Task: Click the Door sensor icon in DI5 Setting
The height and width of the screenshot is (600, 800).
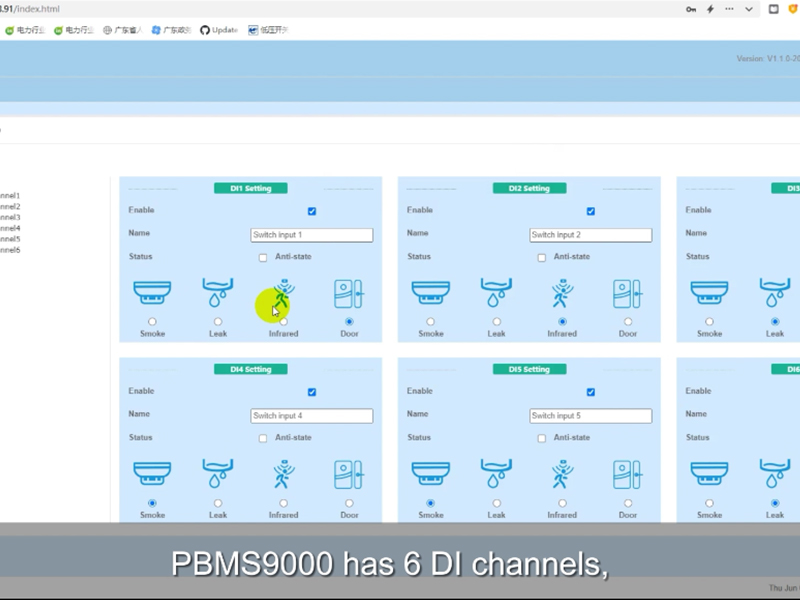Action: click(x=627, y=474)
